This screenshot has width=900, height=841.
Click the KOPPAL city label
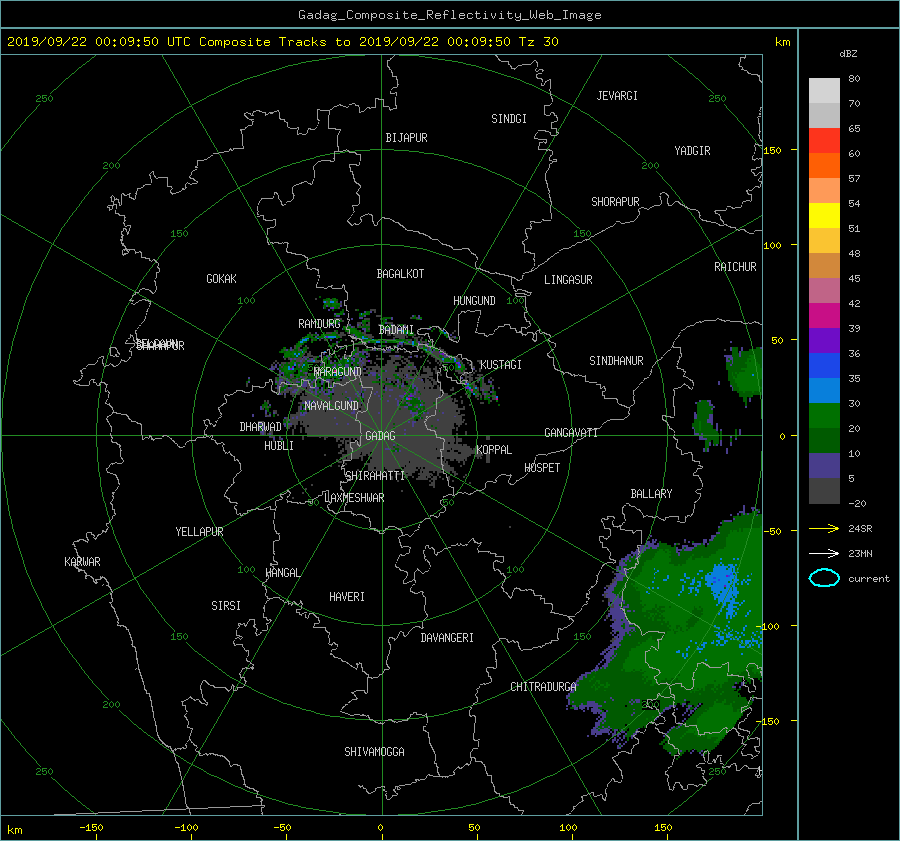tap(494, 450)
